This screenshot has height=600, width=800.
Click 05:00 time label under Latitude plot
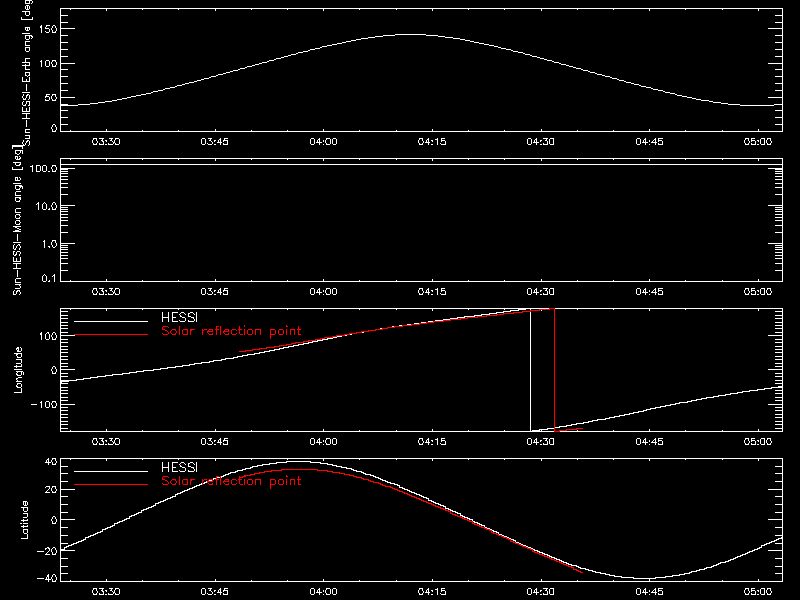click(x=758, y=591)
